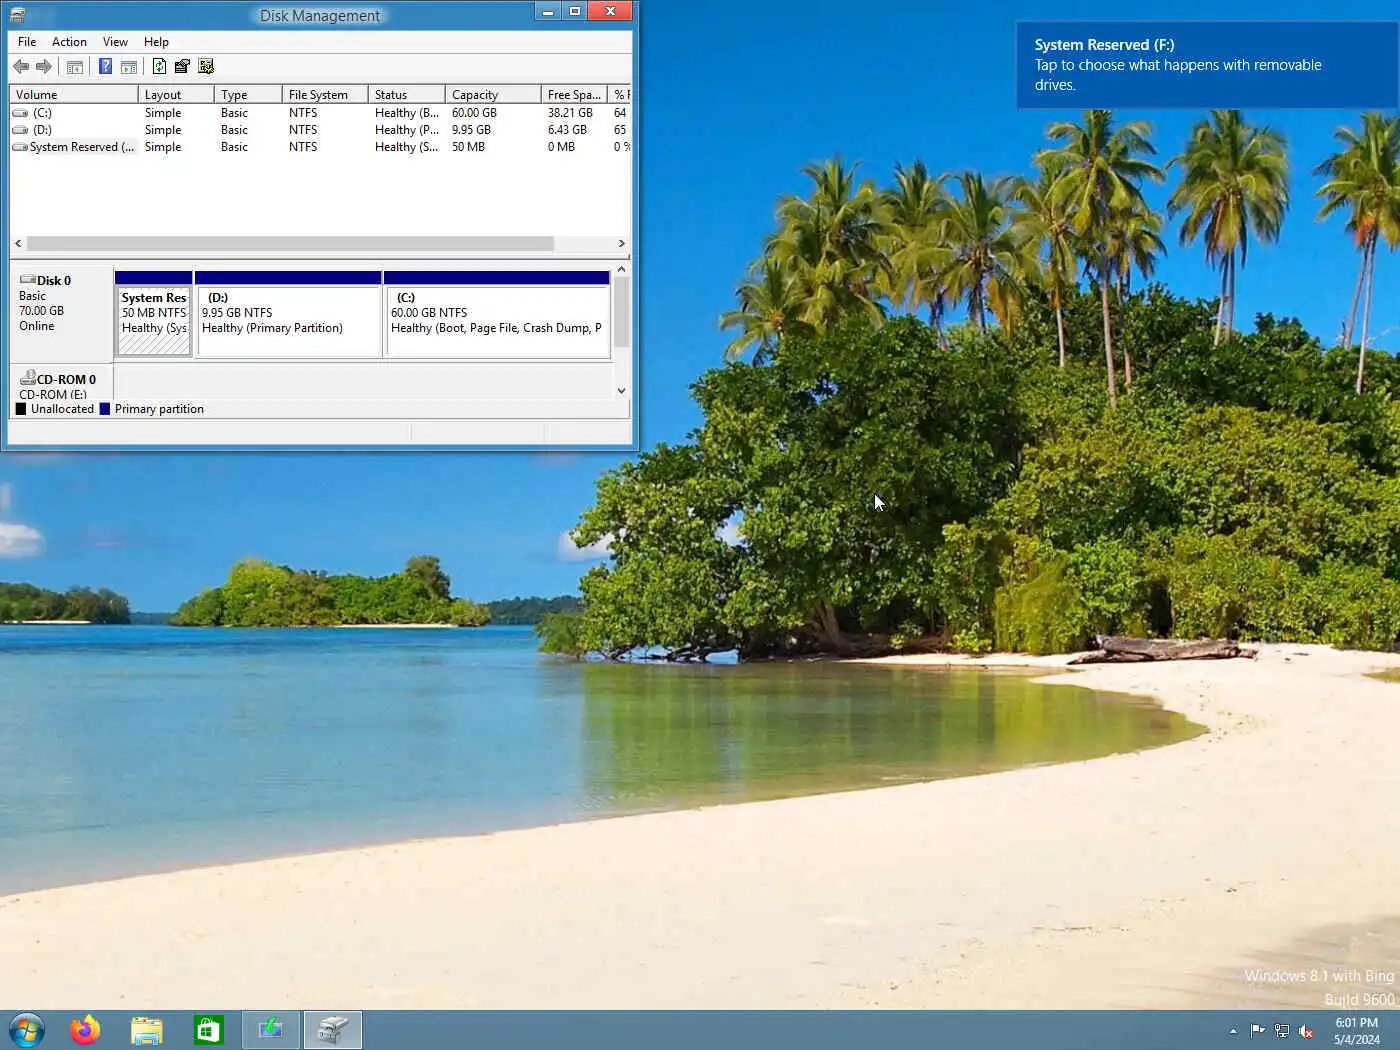The height and width of the screenshot is (1050, 1400).
Task: Click the CD-ROM (E:) label
Action: tap(53, 394)
